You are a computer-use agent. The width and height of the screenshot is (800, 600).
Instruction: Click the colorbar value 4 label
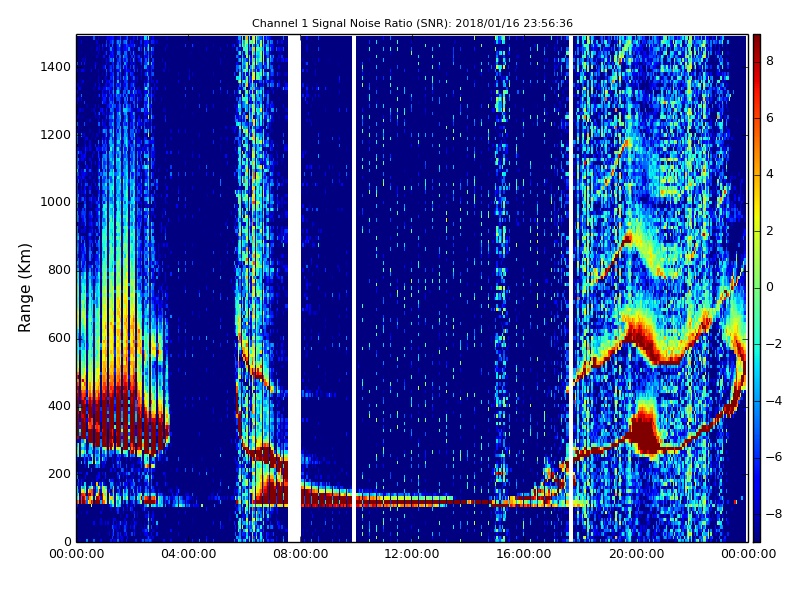coord(770,174)
